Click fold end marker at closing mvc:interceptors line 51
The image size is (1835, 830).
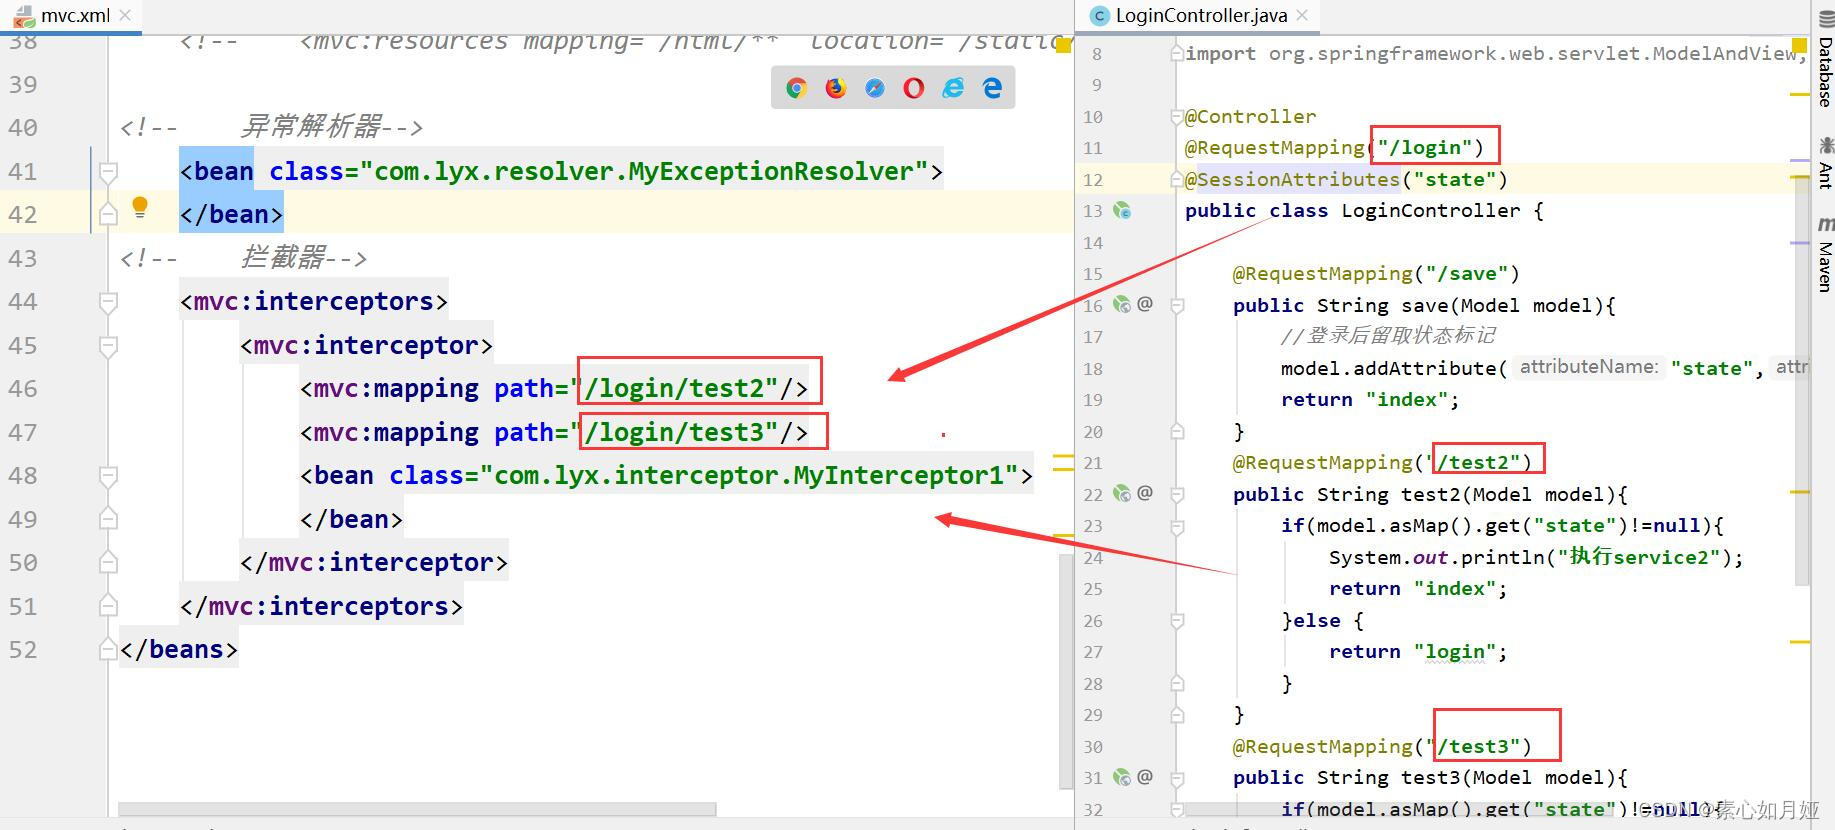[109, 607]
